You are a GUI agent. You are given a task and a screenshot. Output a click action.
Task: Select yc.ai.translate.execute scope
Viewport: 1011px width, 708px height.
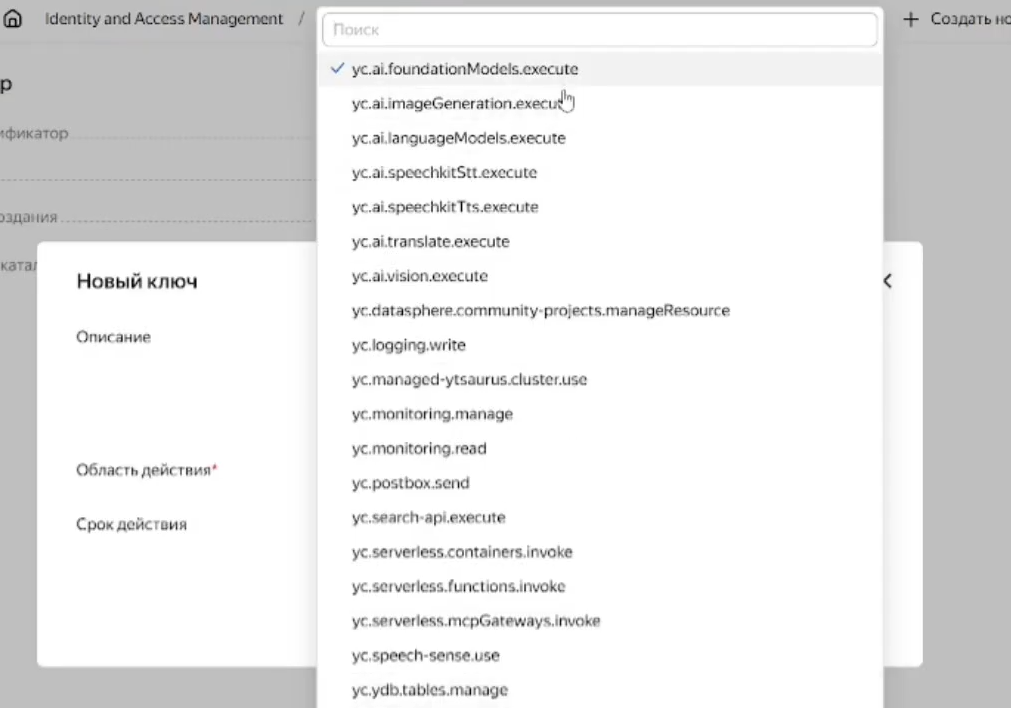click(x=430, y=242)
